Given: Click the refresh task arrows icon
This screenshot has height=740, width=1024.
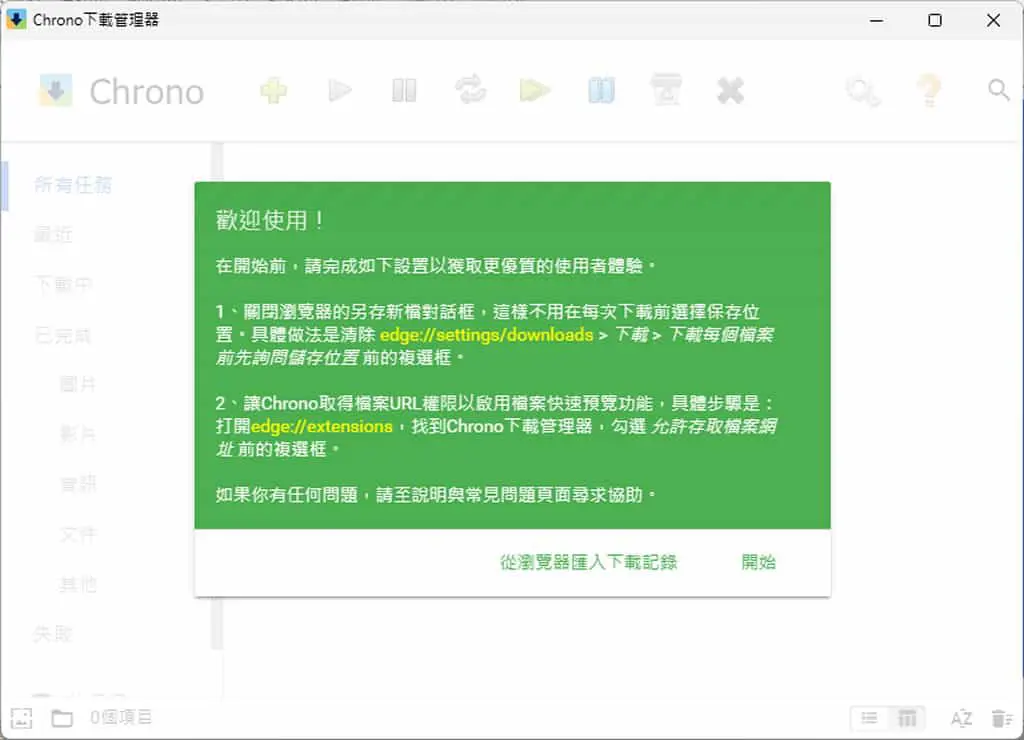Looking at the screenshot, I should click(x=470, y=90).
